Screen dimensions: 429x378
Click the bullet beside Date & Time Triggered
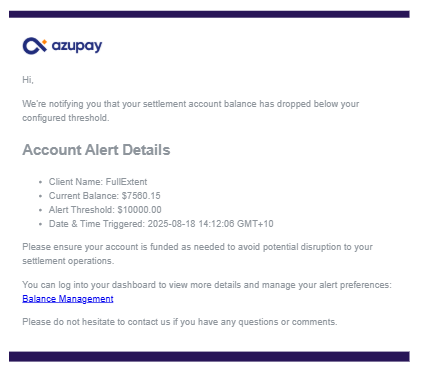pos(40,224)
